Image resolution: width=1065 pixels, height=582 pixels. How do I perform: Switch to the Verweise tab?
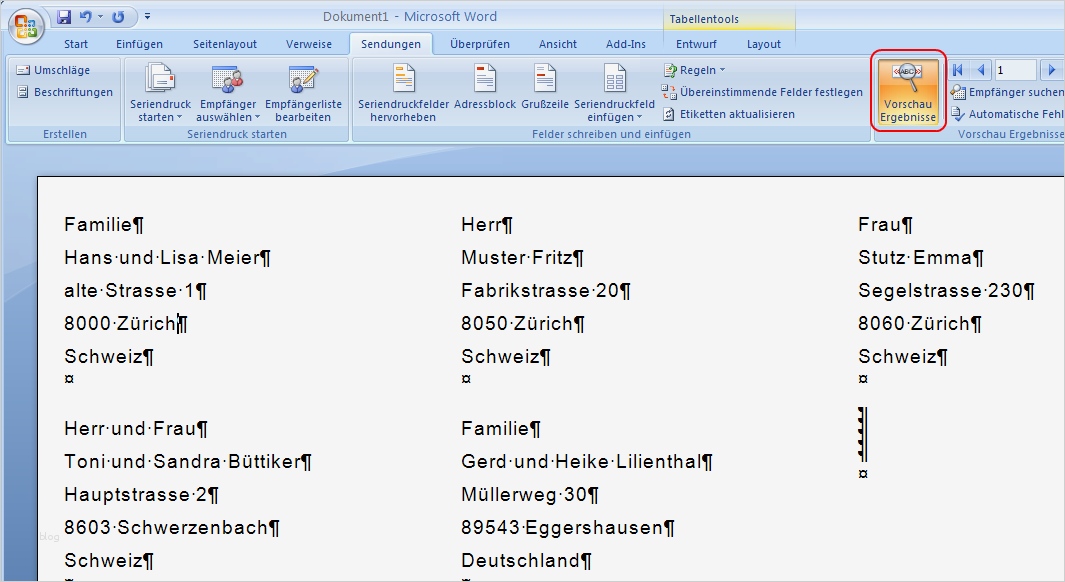309,44
